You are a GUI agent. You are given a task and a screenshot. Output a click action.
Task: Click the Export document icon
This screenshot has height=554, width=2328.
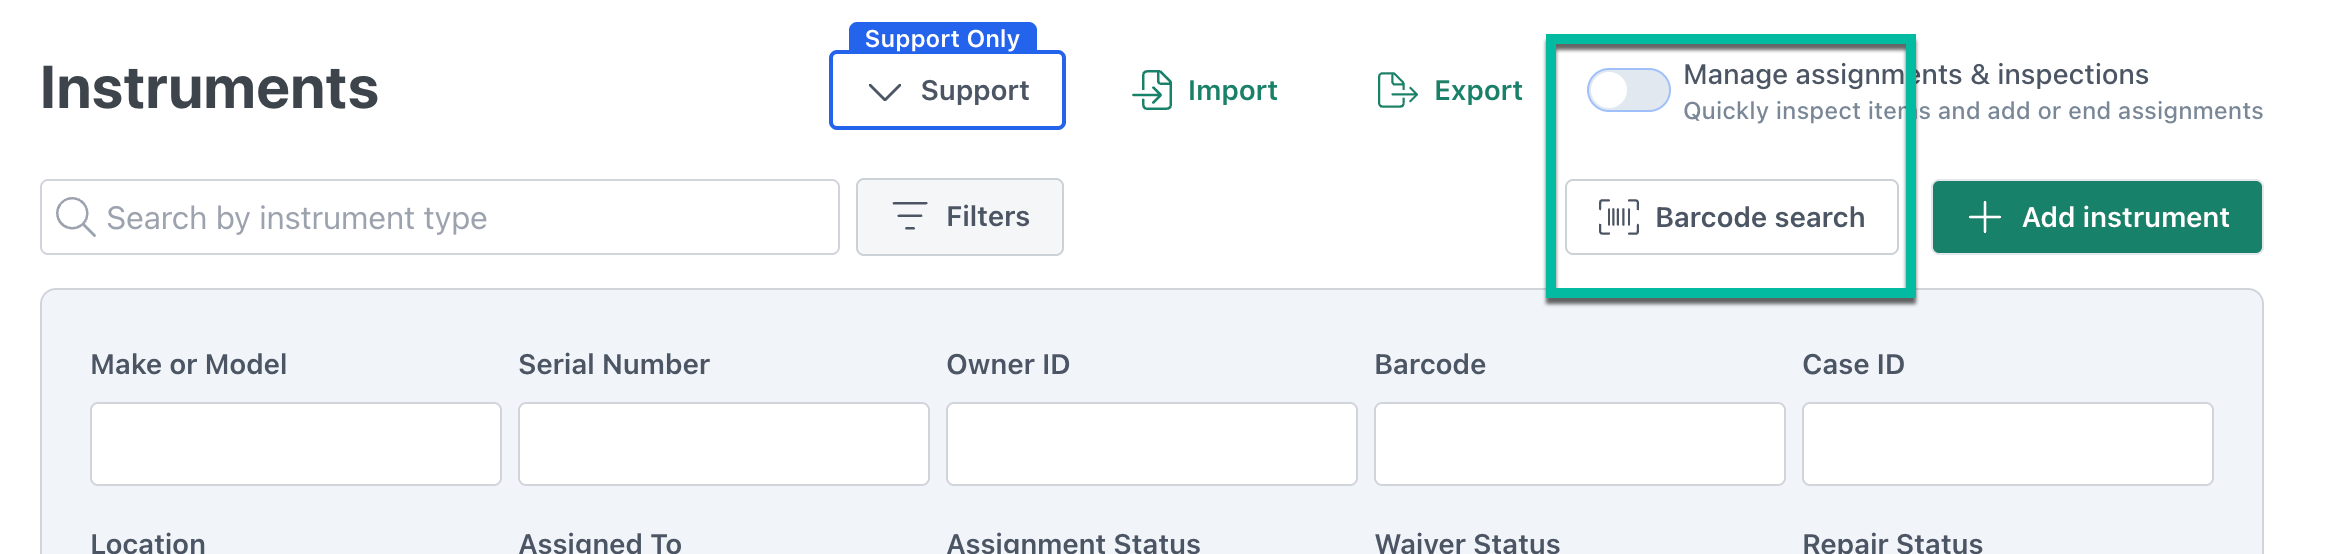tap(1397, 90)
